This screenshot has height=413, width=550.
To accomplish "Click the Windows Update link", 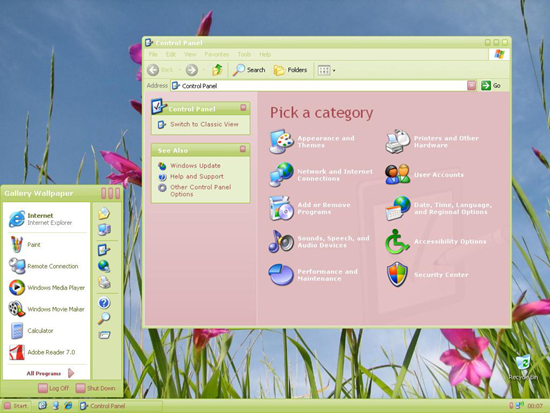I will tap(195, 166).
